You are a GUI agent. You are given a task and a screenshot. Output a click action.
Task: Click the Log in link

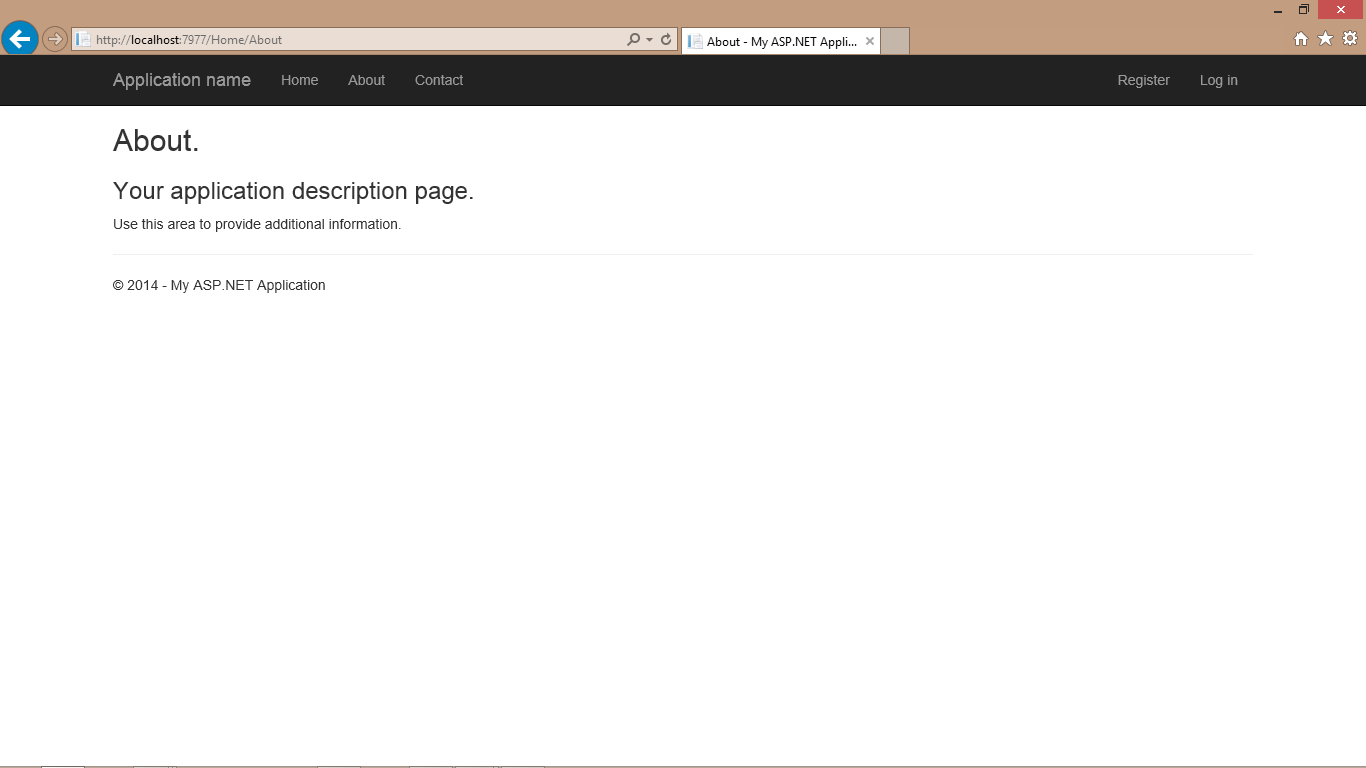click(x=1218, y=80)
